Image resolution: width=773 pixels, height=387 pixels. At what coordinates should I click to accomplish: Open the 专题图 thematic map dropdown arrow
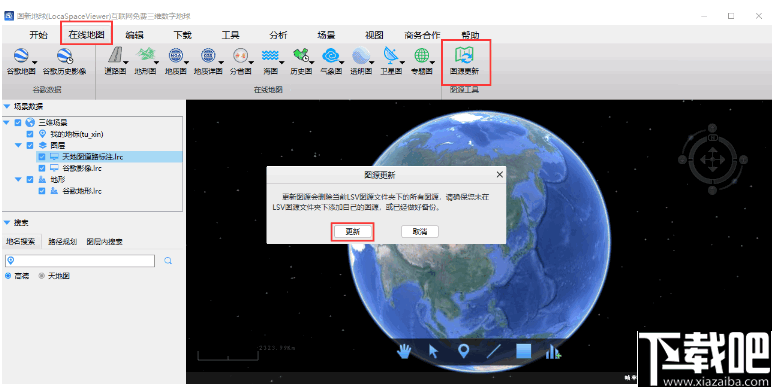pos(433,62)
